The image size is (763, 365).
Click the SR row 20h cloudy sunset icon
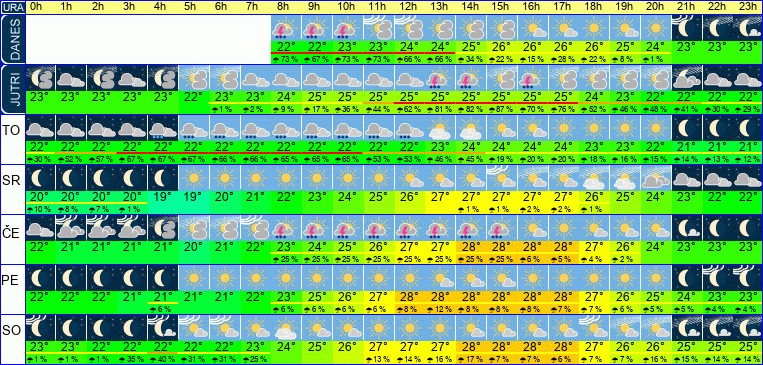point(656,178)
